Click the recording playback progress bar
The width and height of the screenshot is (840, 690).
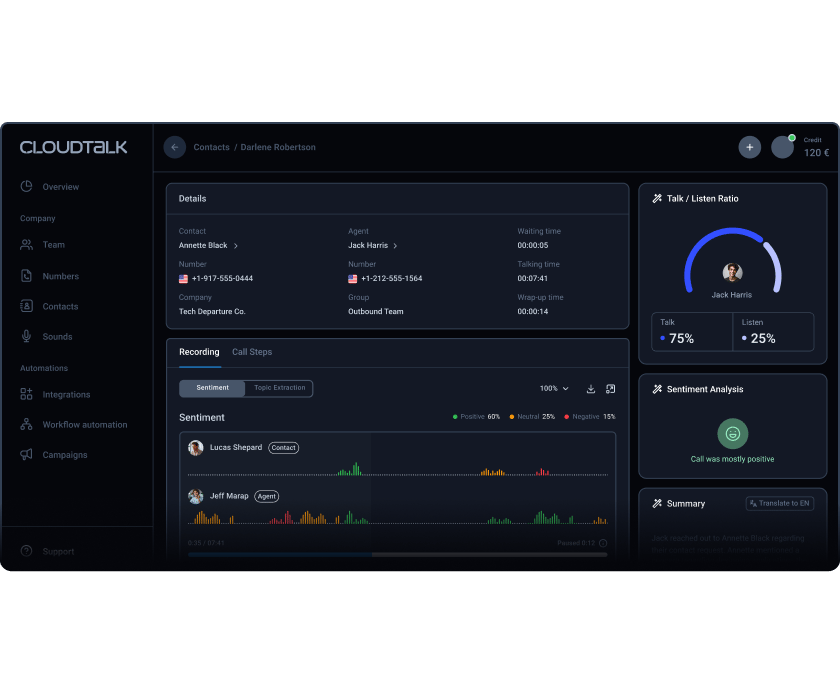click(x=398, y=554)
